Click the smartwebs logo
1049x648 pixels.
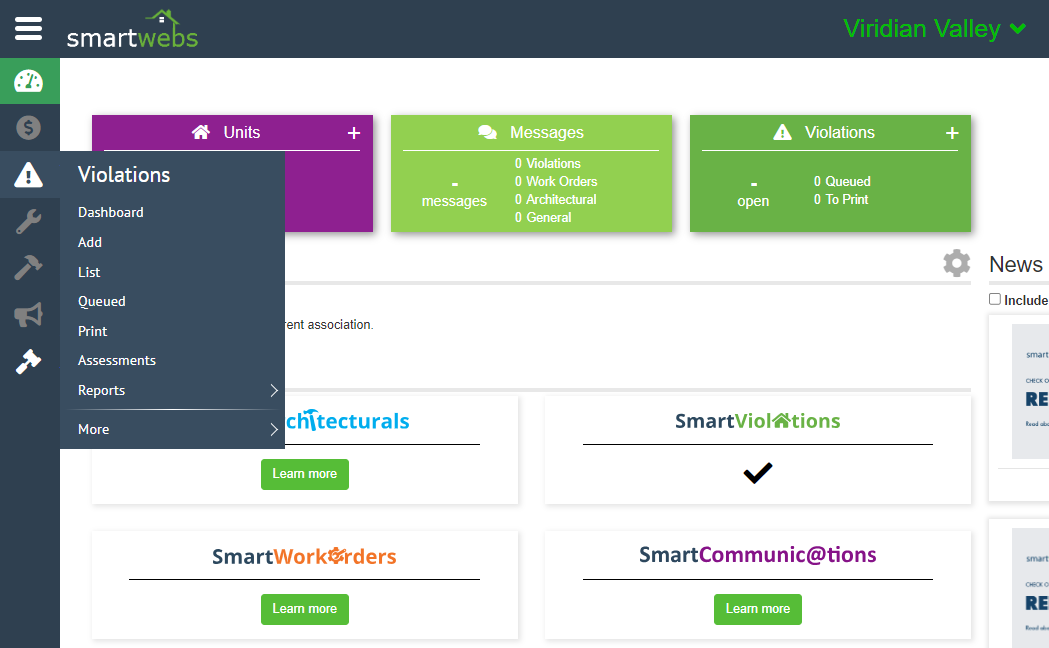tap(132, 30)
